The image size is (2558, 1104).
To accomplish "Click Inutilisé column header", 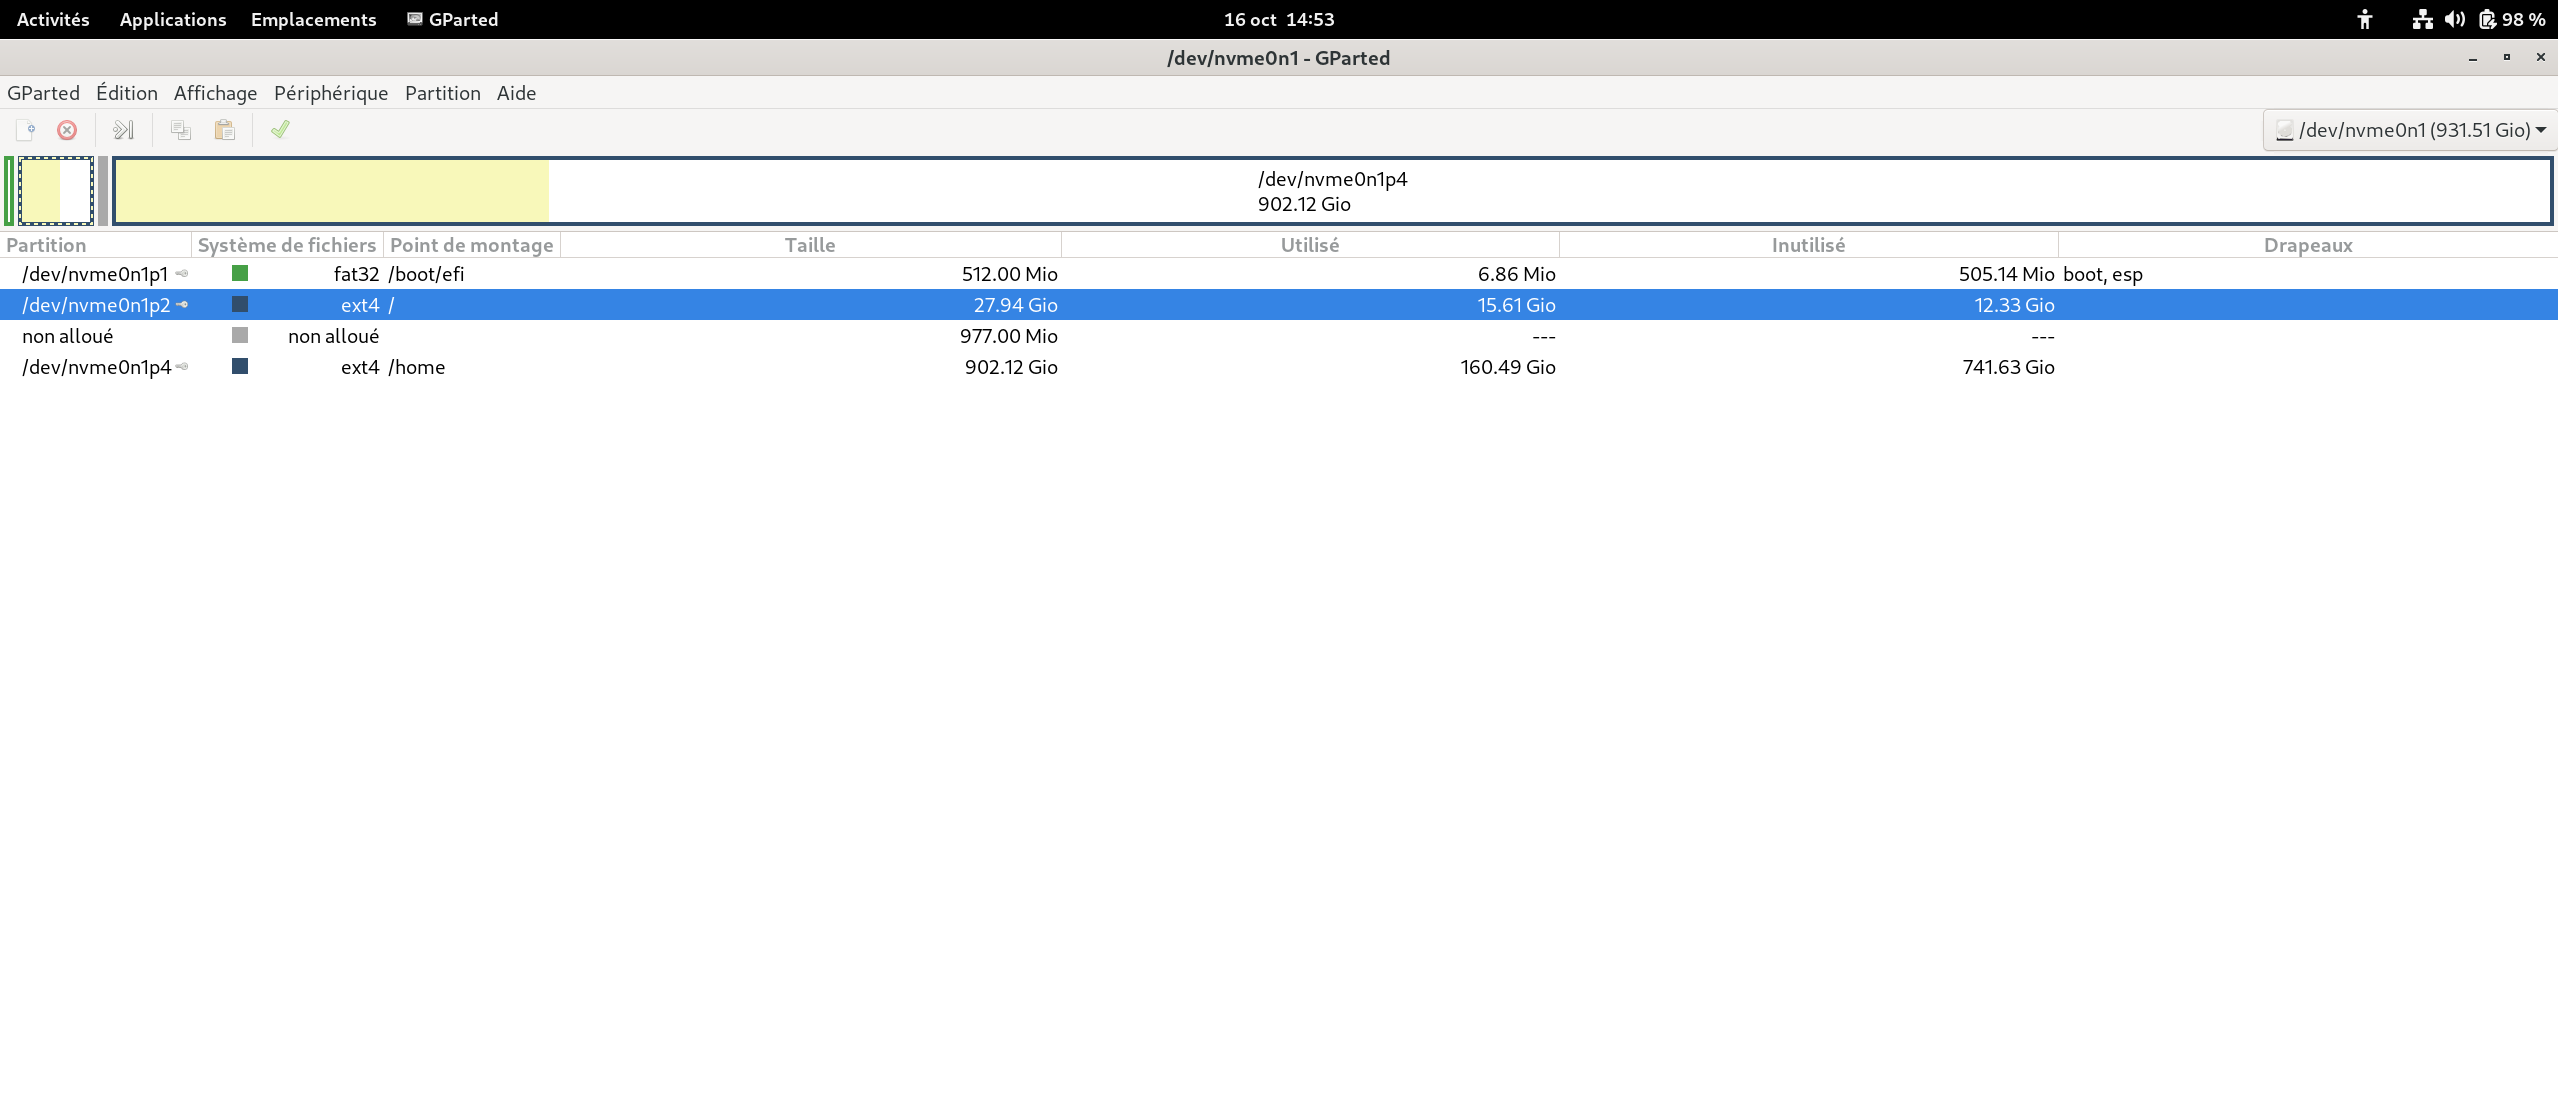I will [x=1808, y=245].
